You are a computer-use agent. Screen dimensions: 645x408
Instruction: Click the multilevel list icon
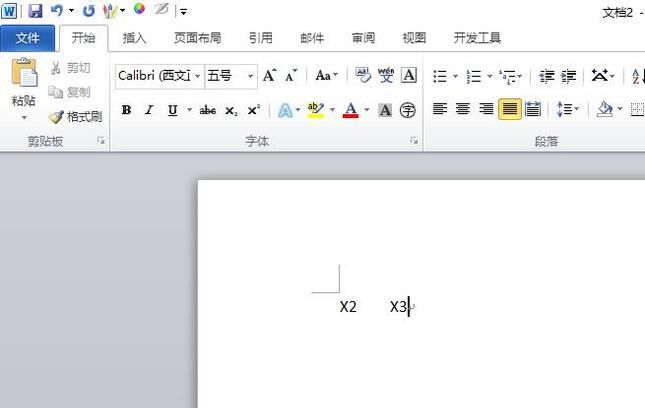click(508, 76)
